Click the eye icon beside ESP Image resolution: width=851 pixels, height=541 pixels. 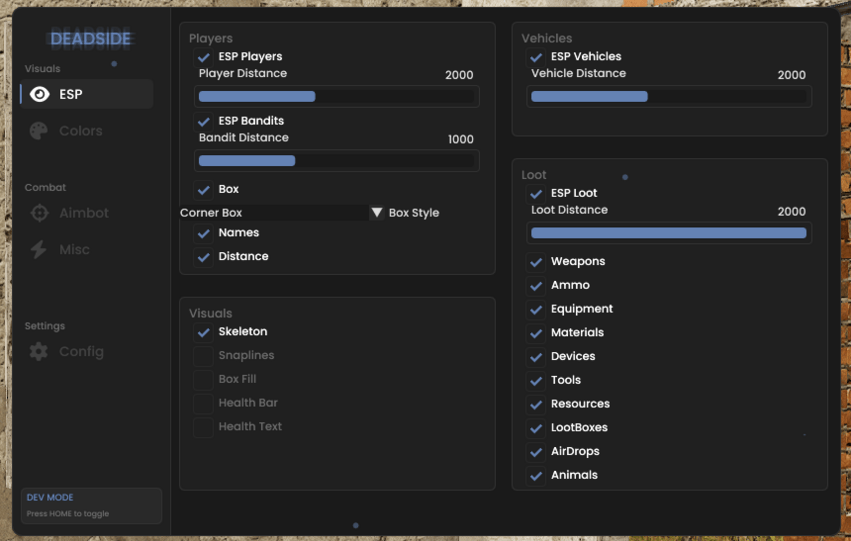pos(39,94)
